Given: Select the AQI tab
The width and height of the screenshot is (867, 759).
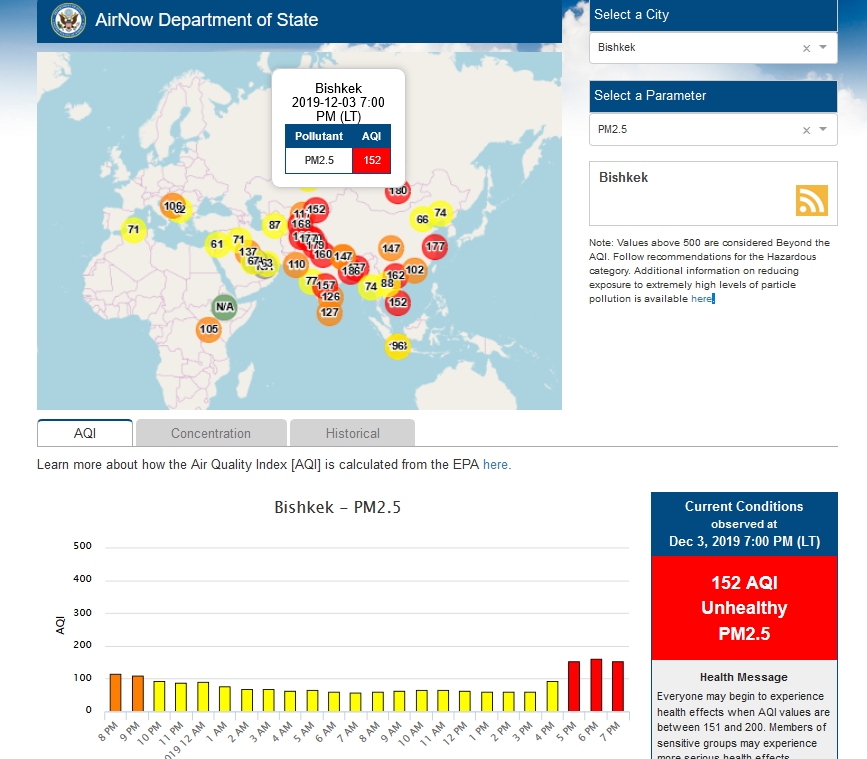Looking at the screenshot, I should (x=85, y=433).
